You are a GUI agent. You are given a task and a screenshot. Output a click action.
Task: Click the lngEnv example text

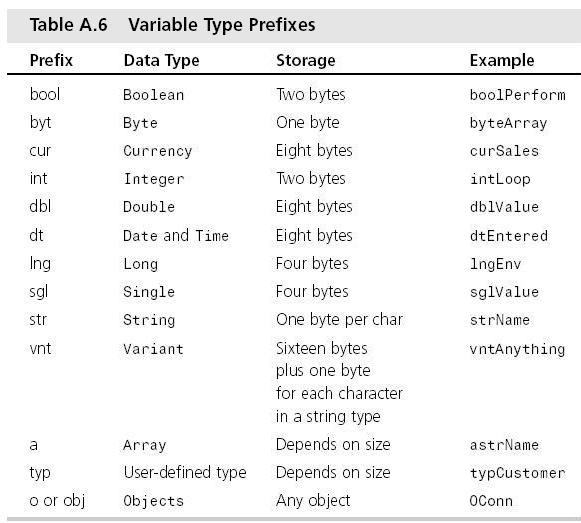495,264
